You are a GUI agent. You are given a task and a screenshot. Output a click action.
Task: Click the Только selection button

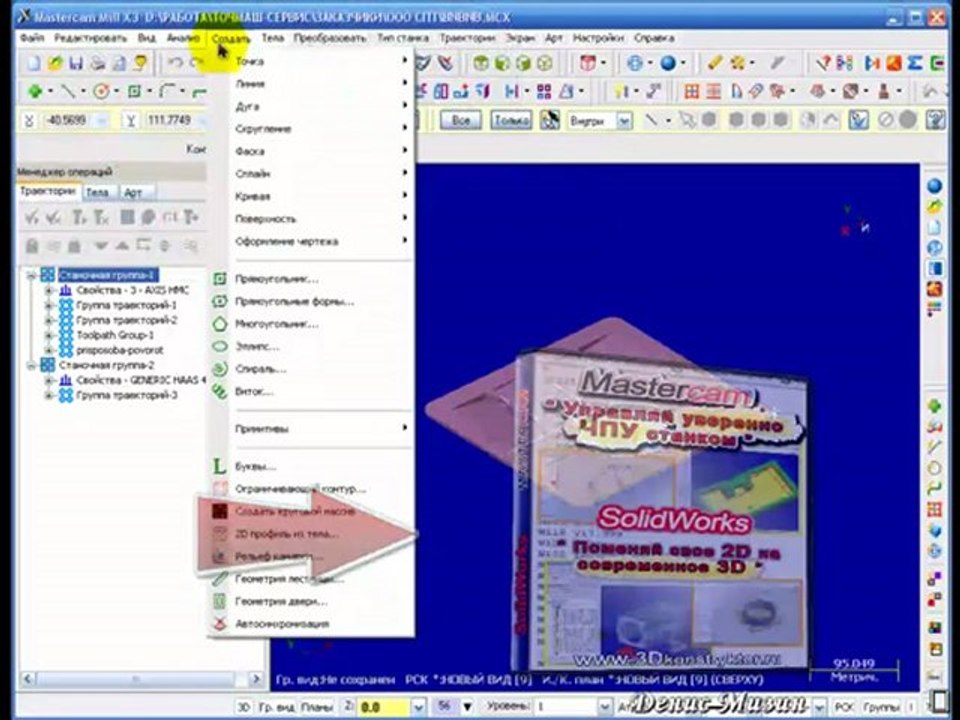click(511, 121)
